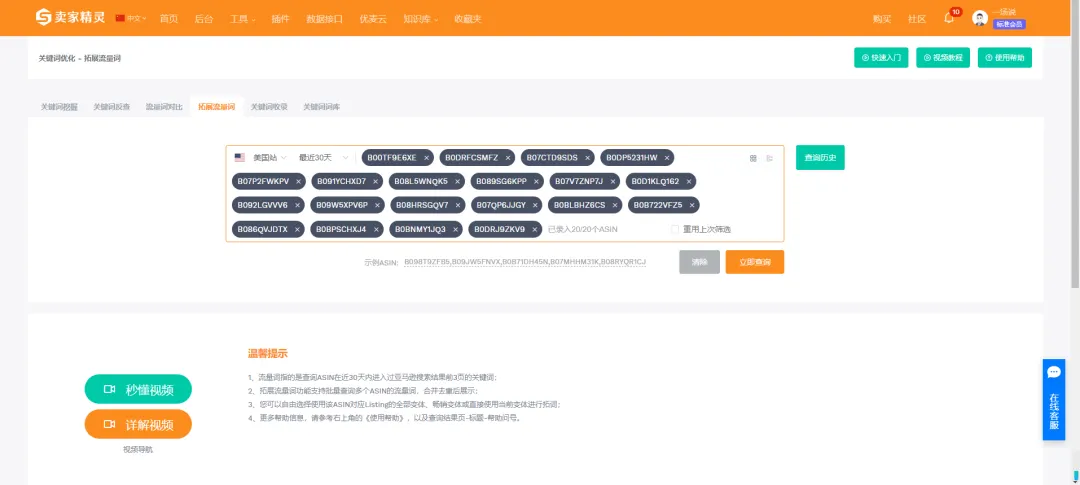Remove ASIN B00TF9E6XE tag
This screenshot has height=485, width=1080.
point(426,158)
